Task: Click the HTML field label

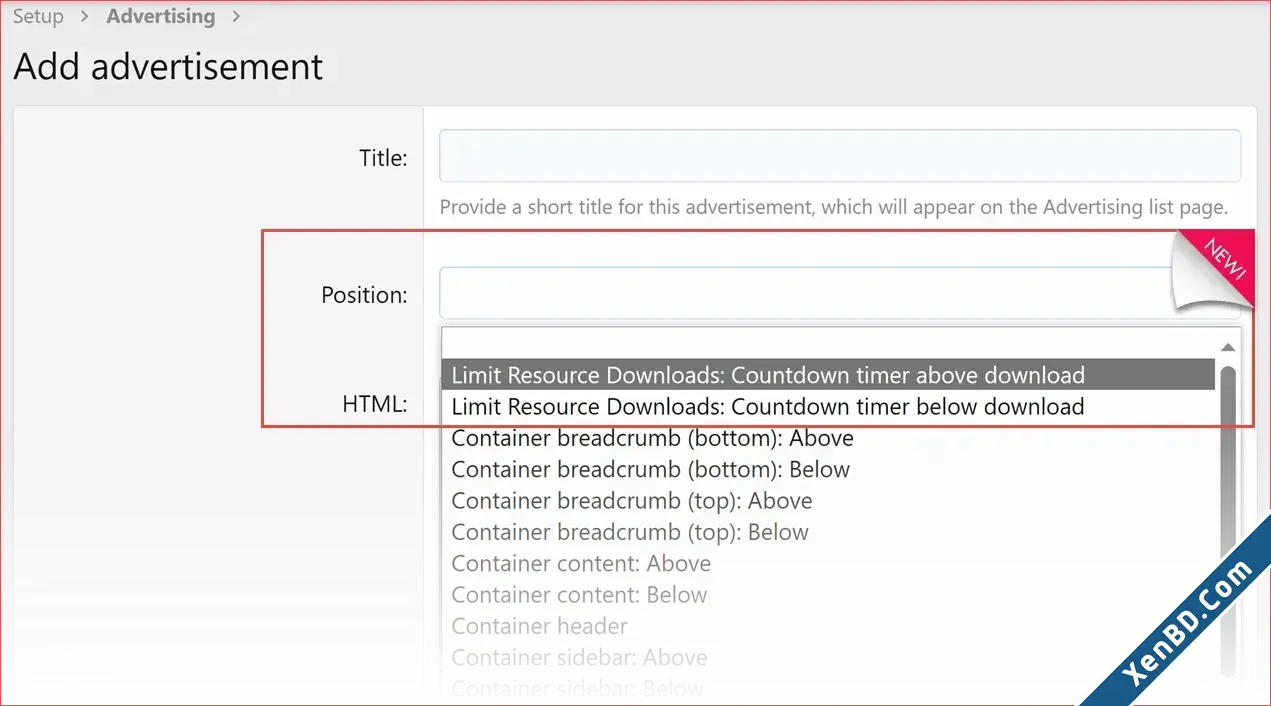Action: point(375,404)
